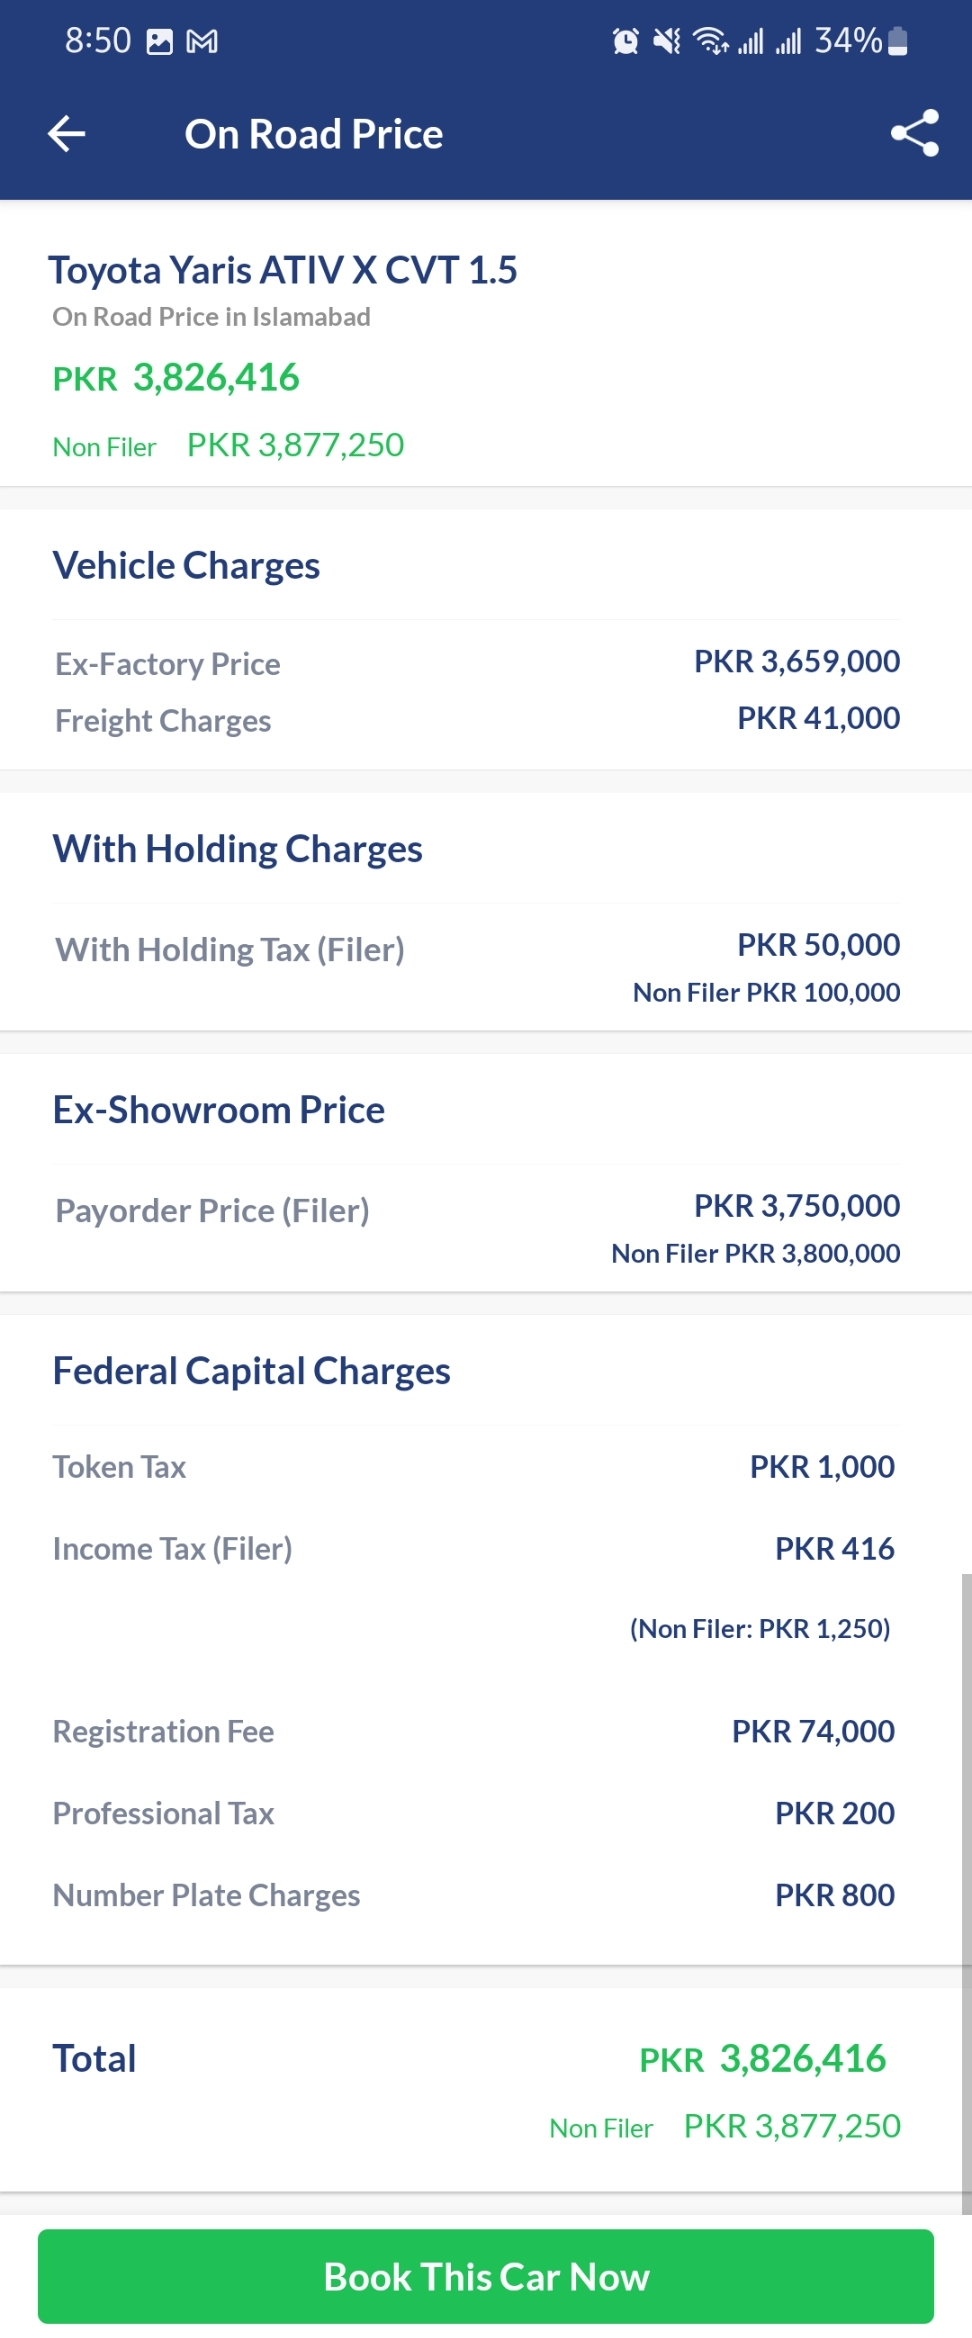Tap the alarm icon in status bar
This screenshot has height=2338, width=972.
click(x=626, y=41)
